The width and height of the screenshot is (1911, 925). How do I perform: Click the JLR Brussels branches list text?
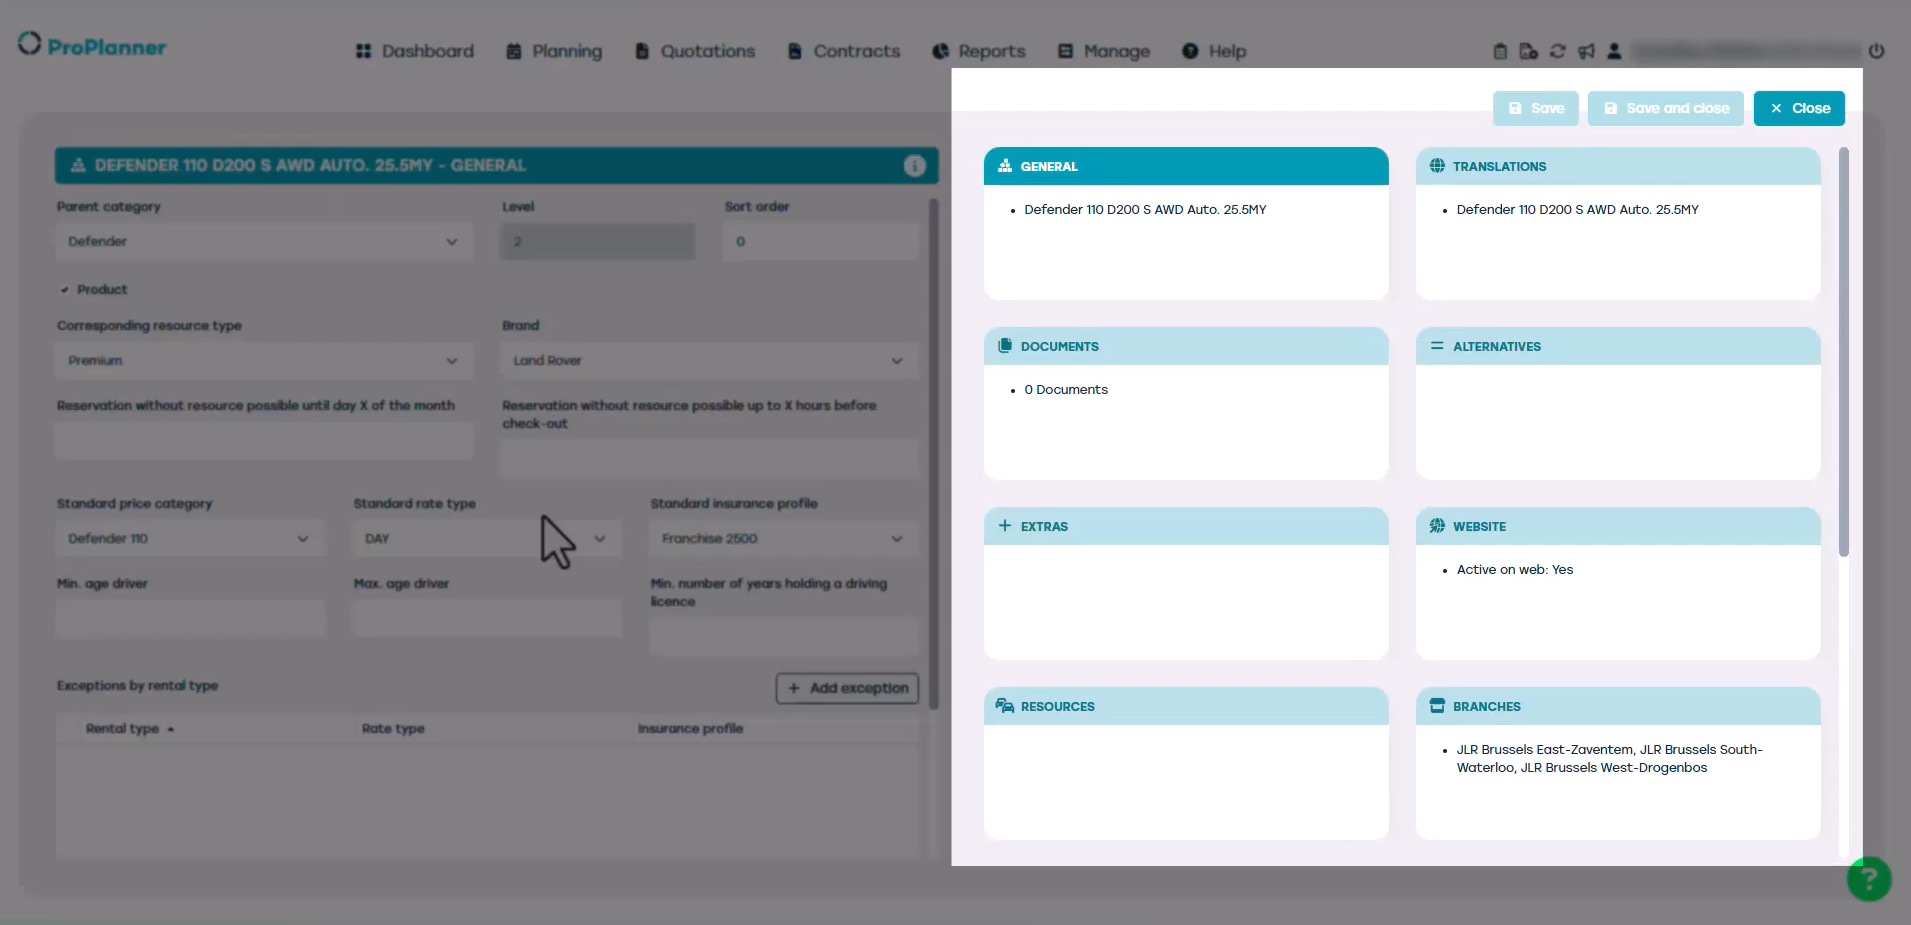tap(1609, 759)
